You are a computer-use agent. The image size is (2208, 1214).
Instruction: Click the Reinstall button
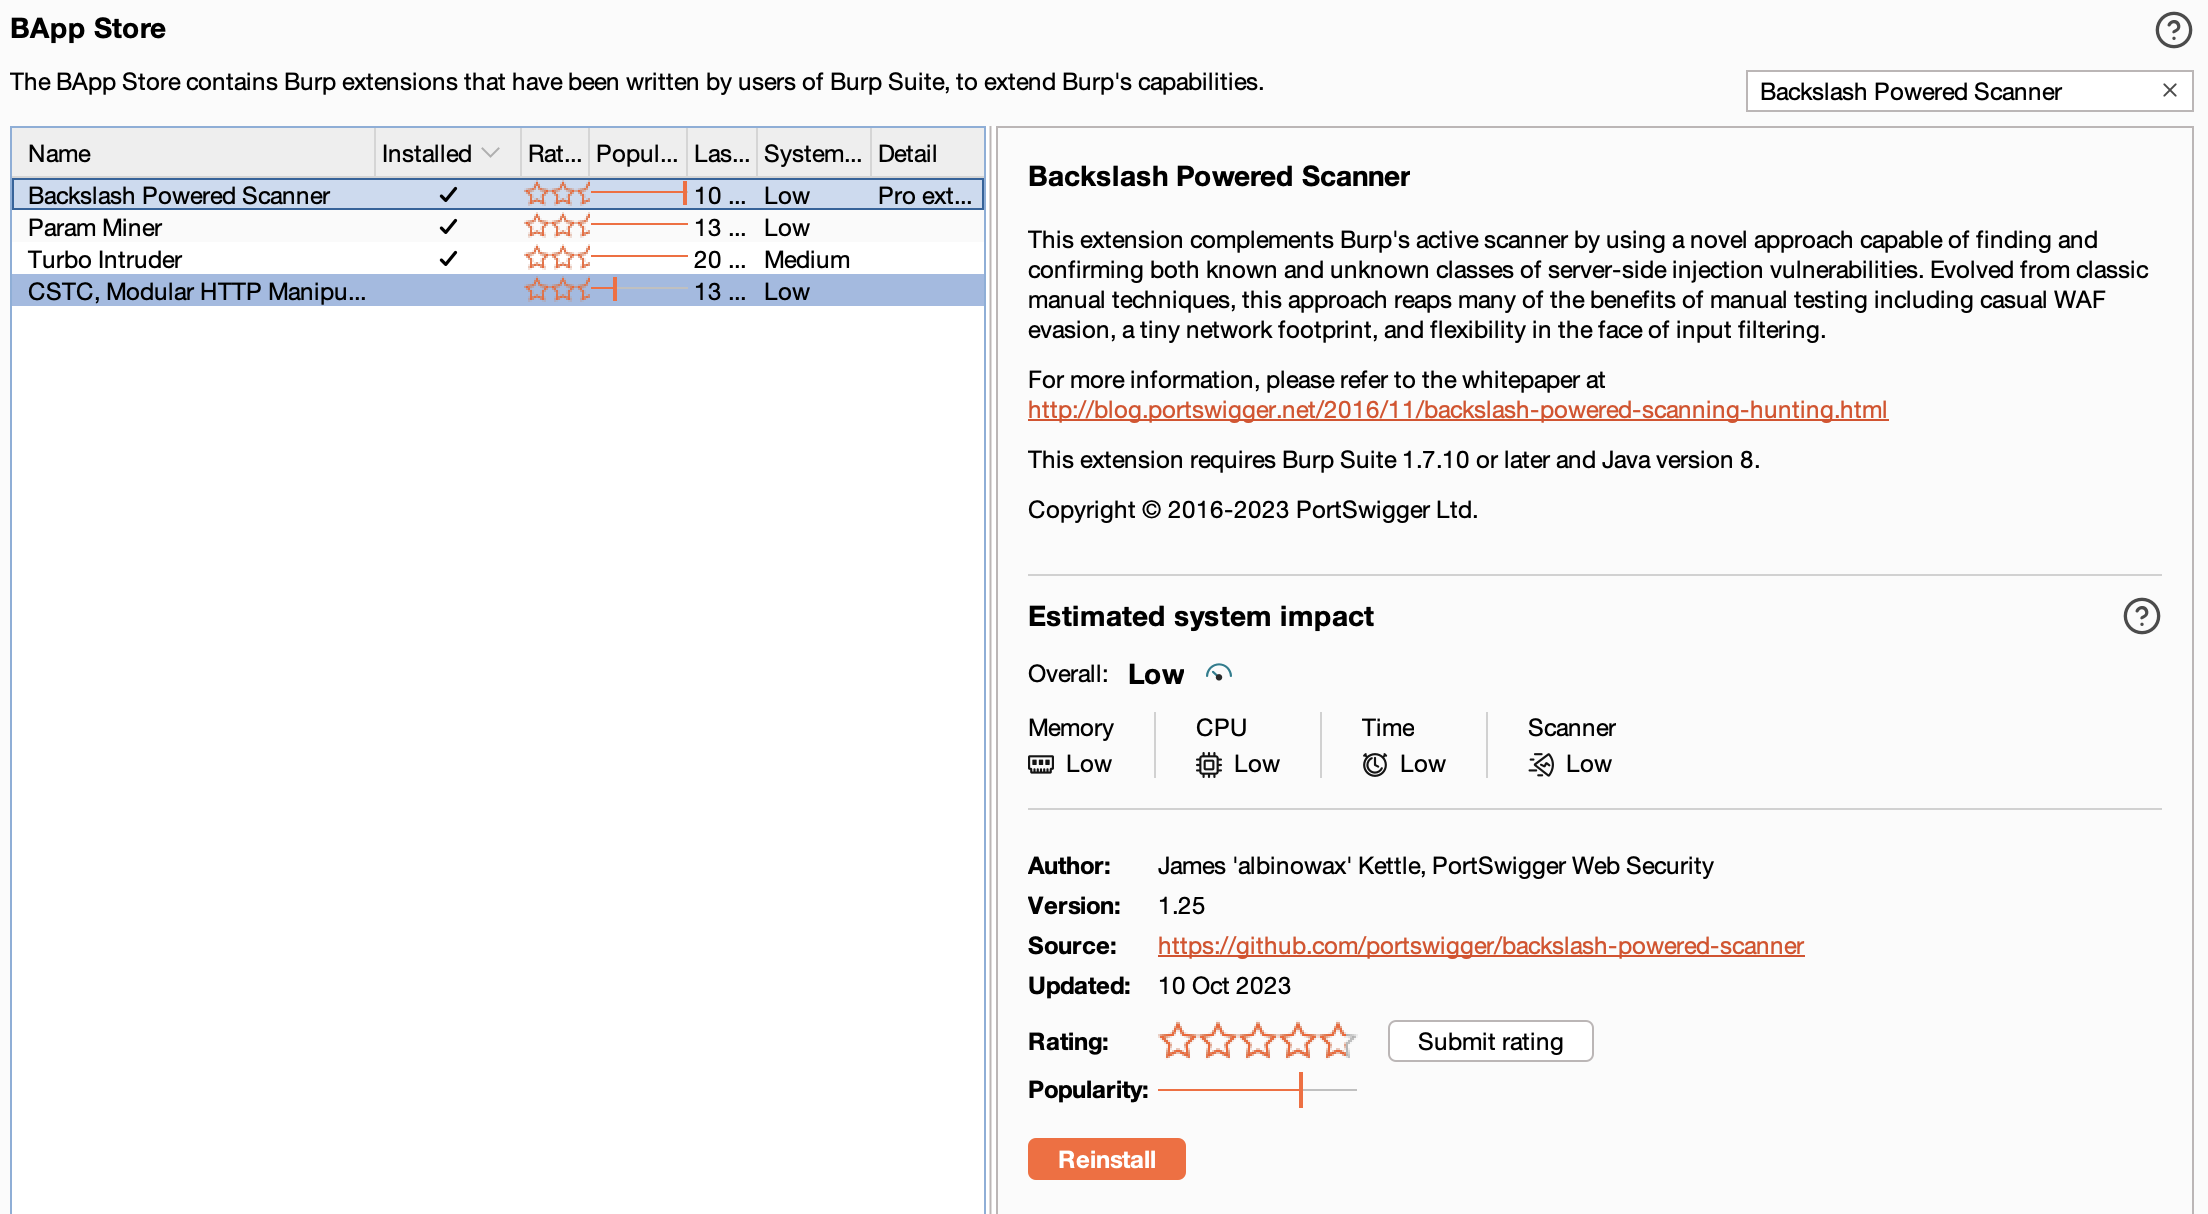pos(1108,1159)
